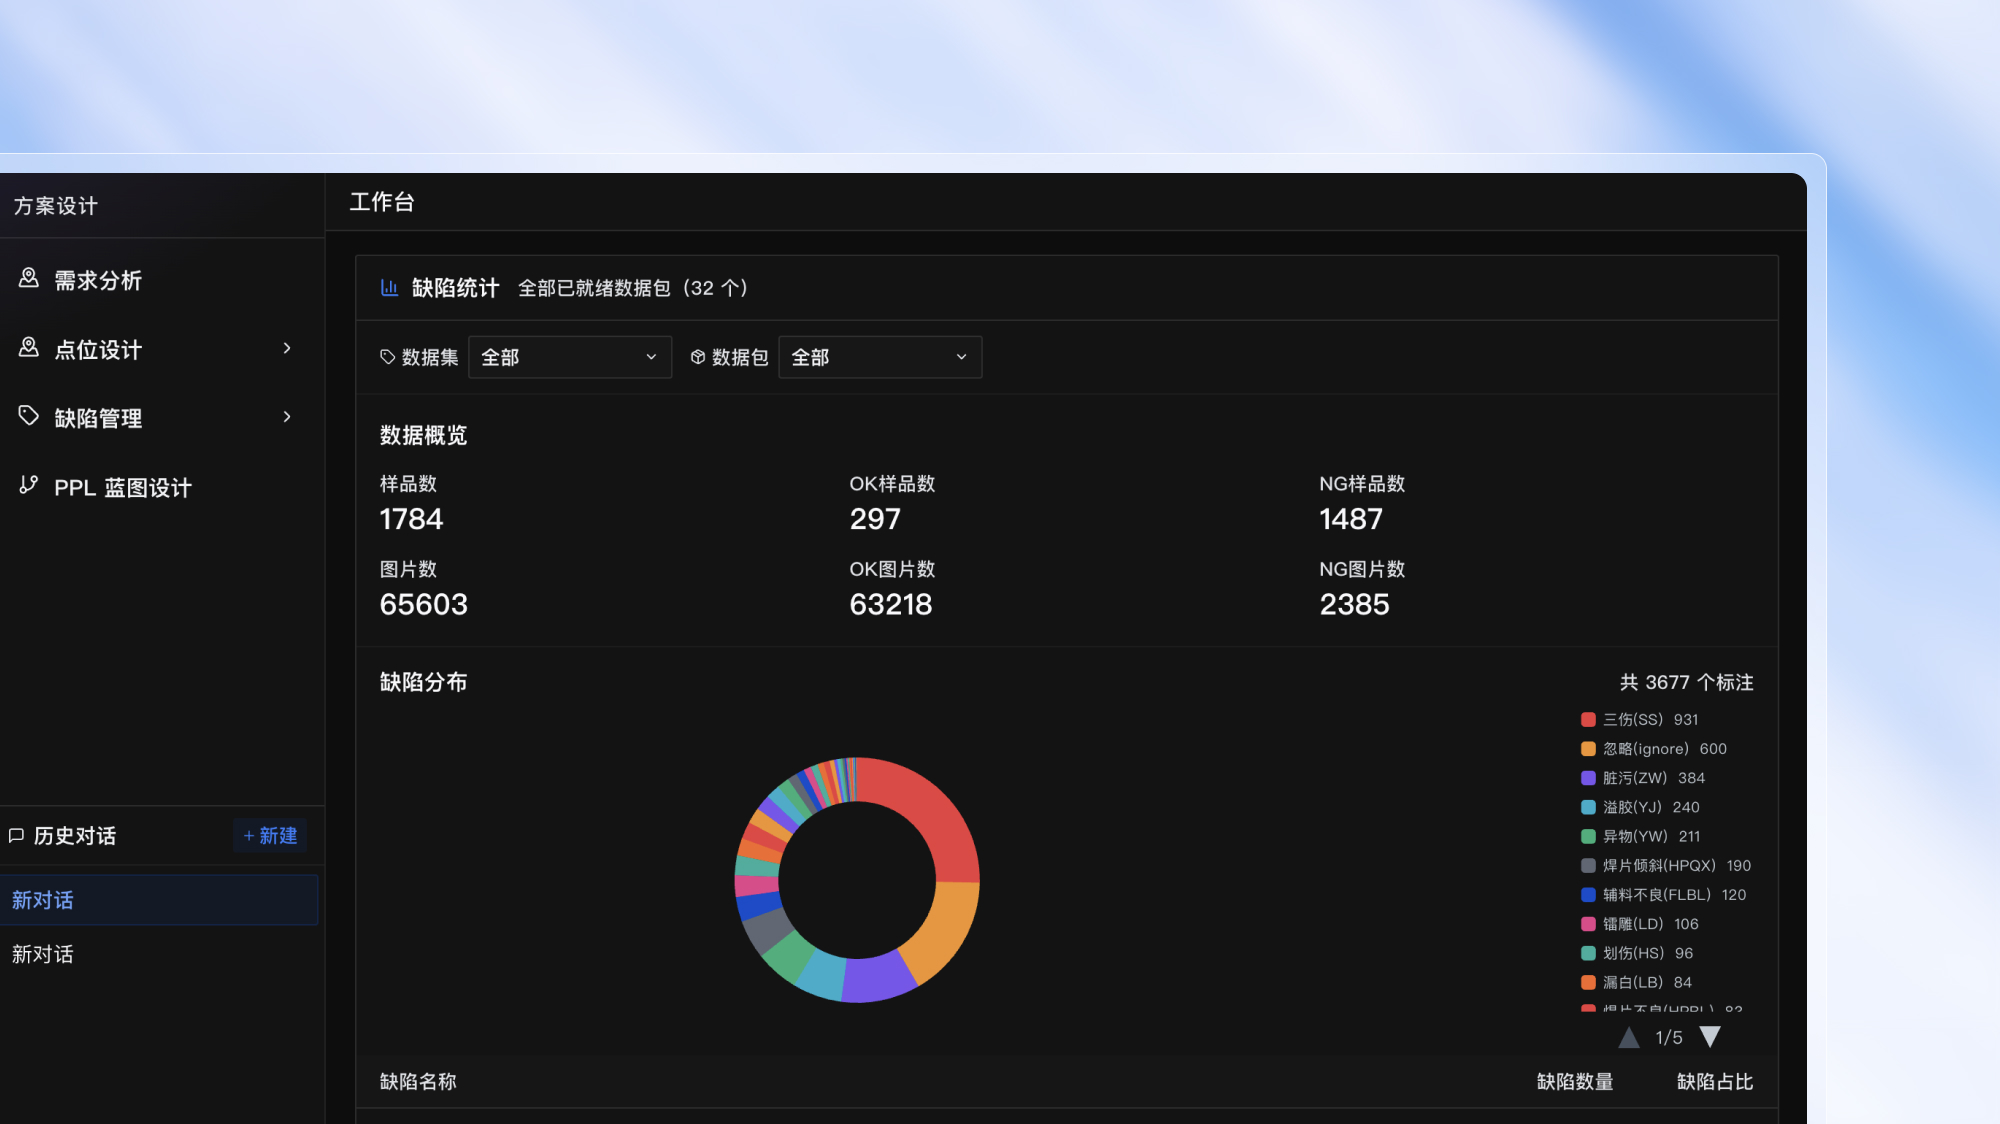
Task: Toggle 焊片倾斜(HPQX) legend entry
Action: (x=1666, y=865)
